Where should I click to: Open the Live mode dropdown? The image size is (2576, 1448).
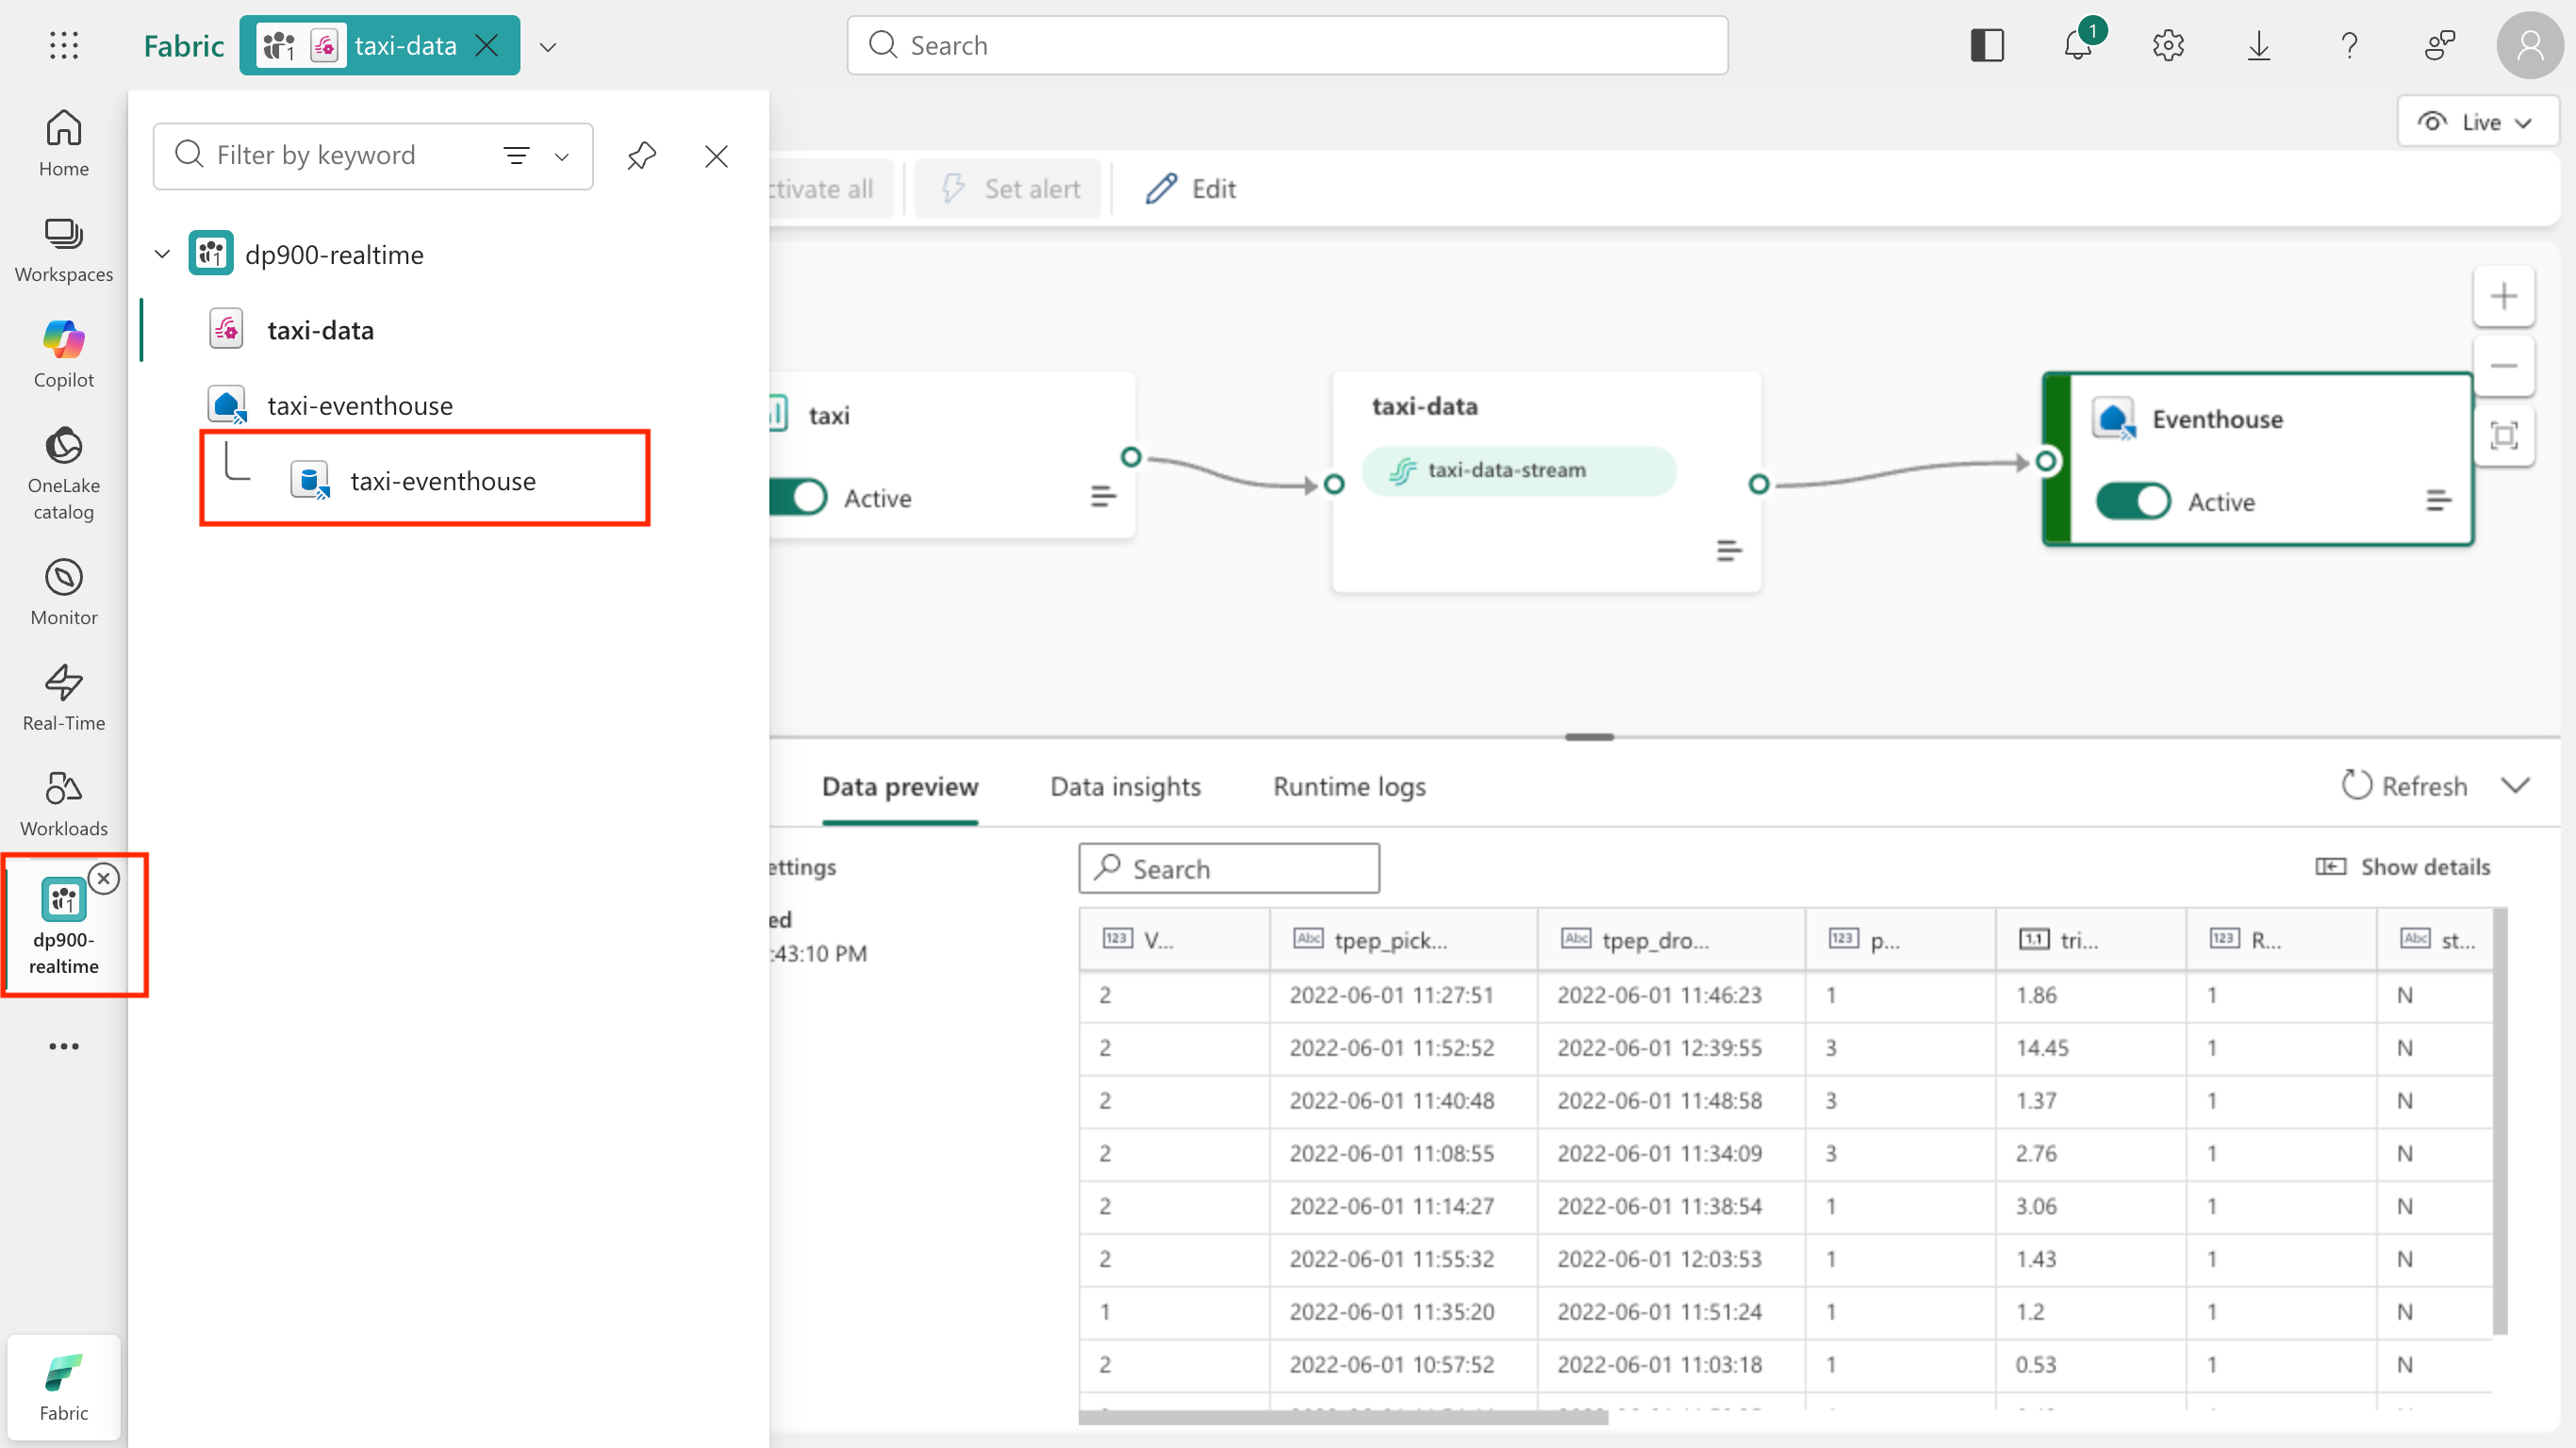pos(2478,122)
